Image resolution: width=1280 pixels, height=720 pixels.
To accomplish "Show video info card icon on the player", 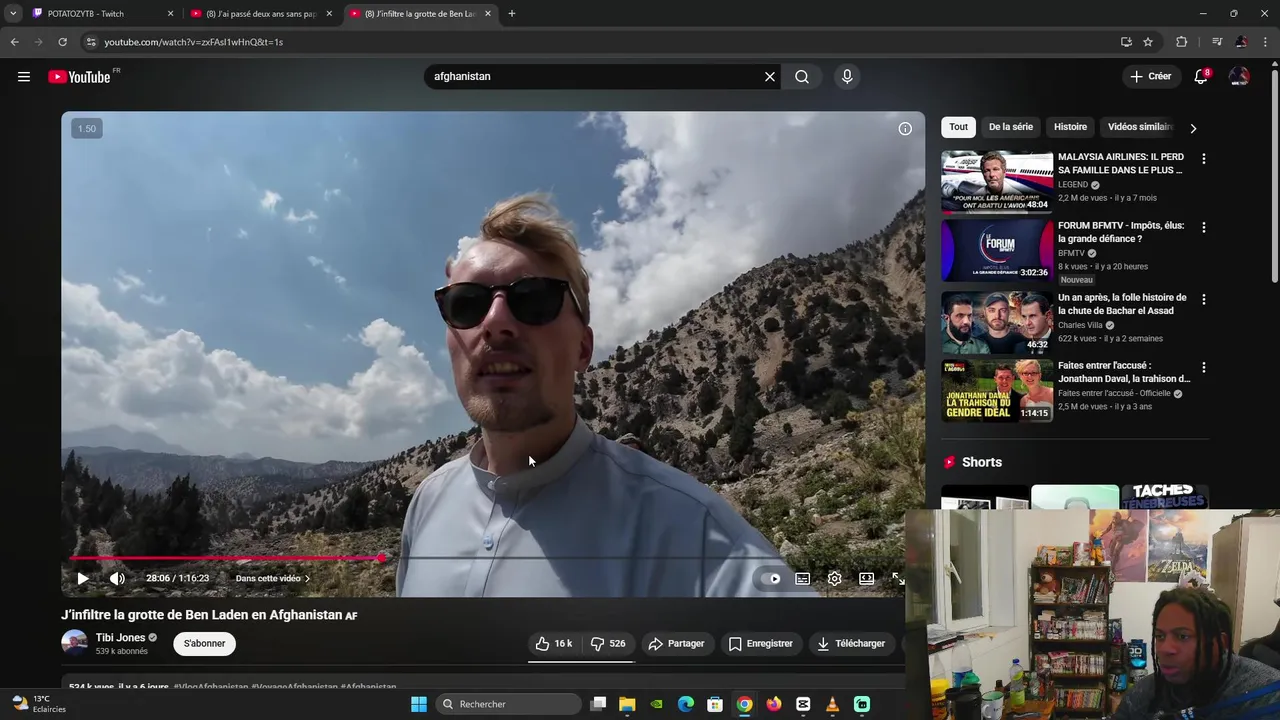I will click(905, 128).
